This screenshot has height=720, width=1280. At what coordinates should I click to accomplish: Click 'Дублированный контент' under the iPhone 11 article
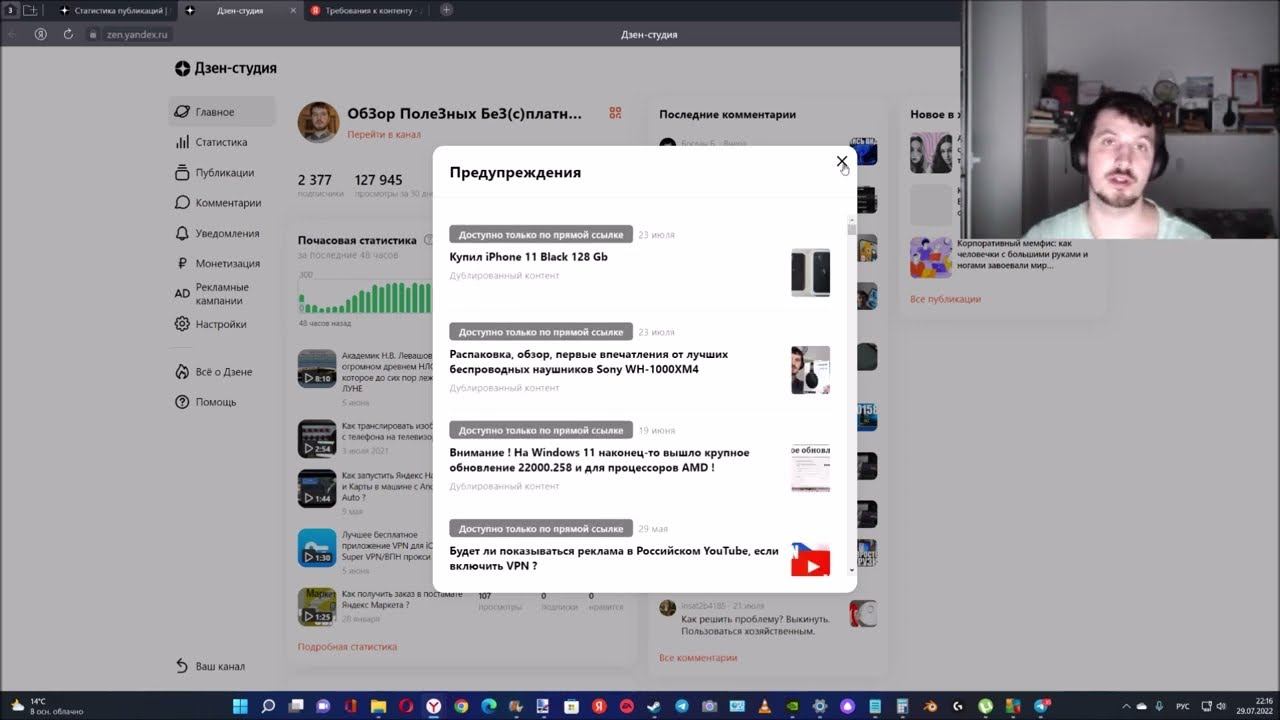504,276
